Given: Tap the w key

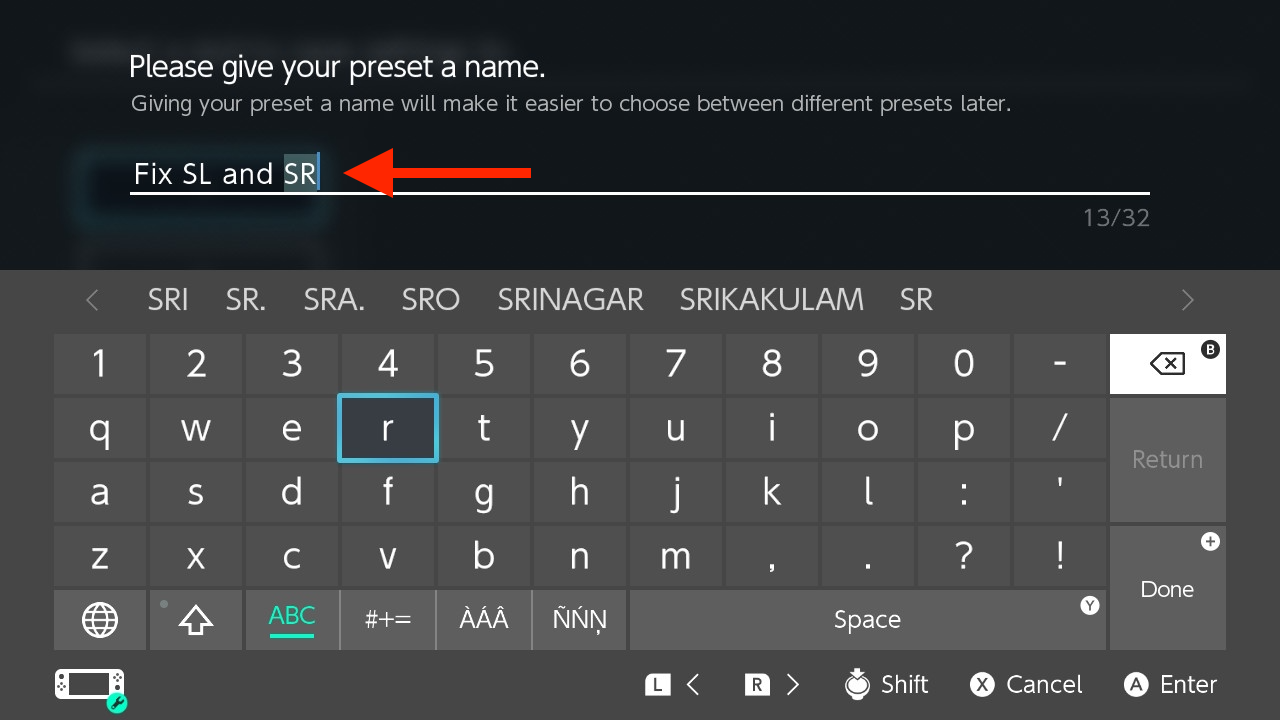Looking at the screenshot, I should 196,428.
